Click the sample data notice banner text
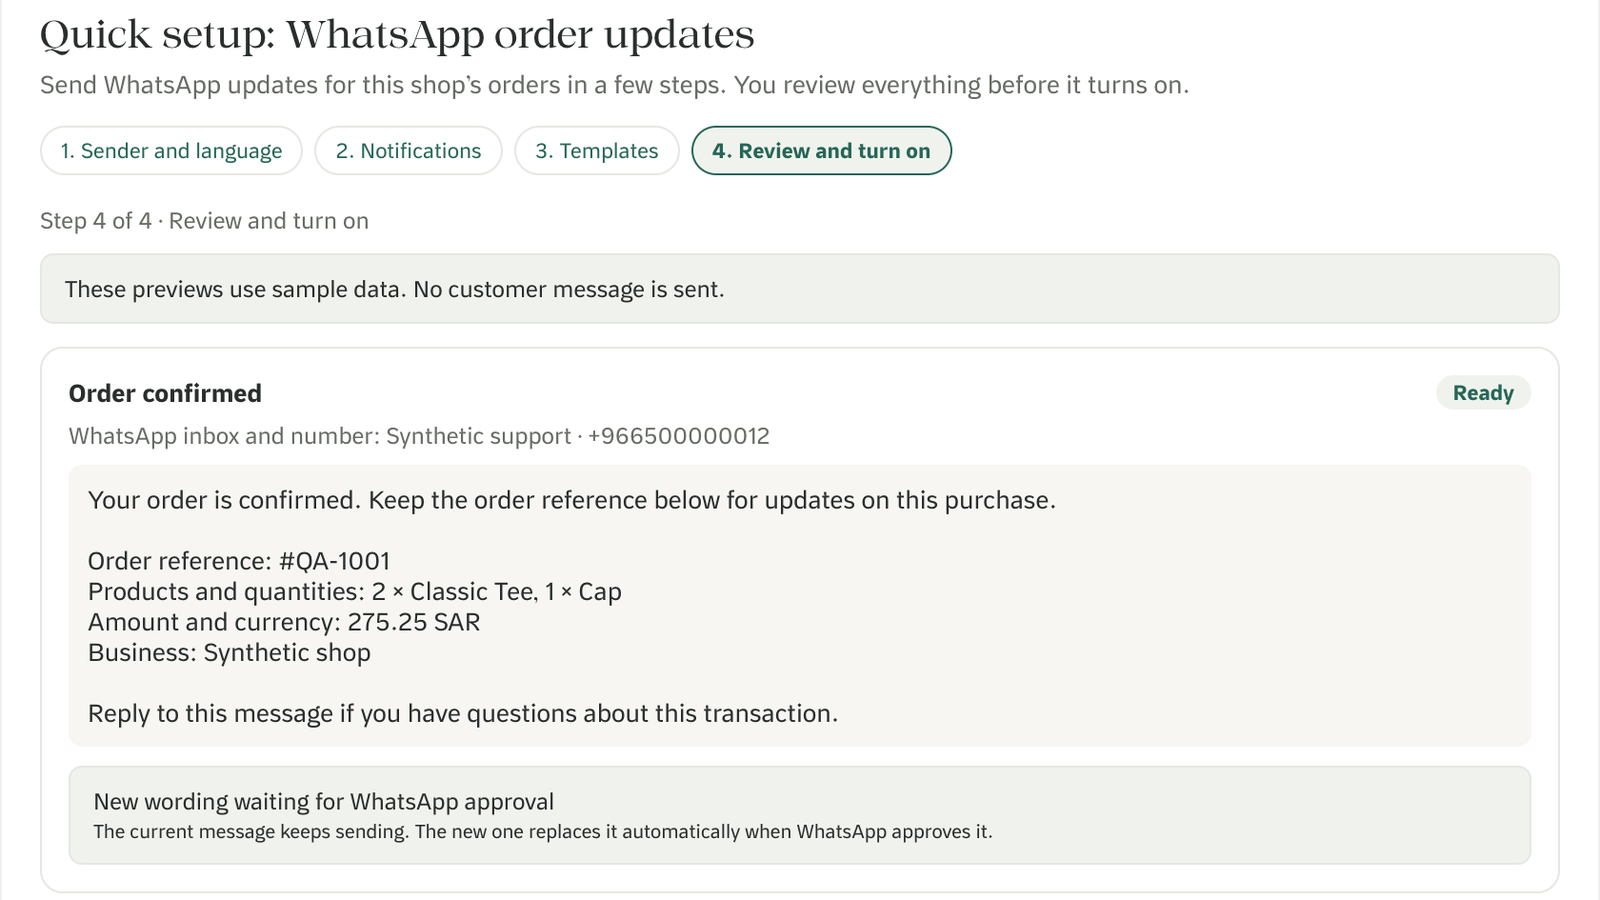The height and width of the screenshot is (900, 1600). (x=394, y=289)
